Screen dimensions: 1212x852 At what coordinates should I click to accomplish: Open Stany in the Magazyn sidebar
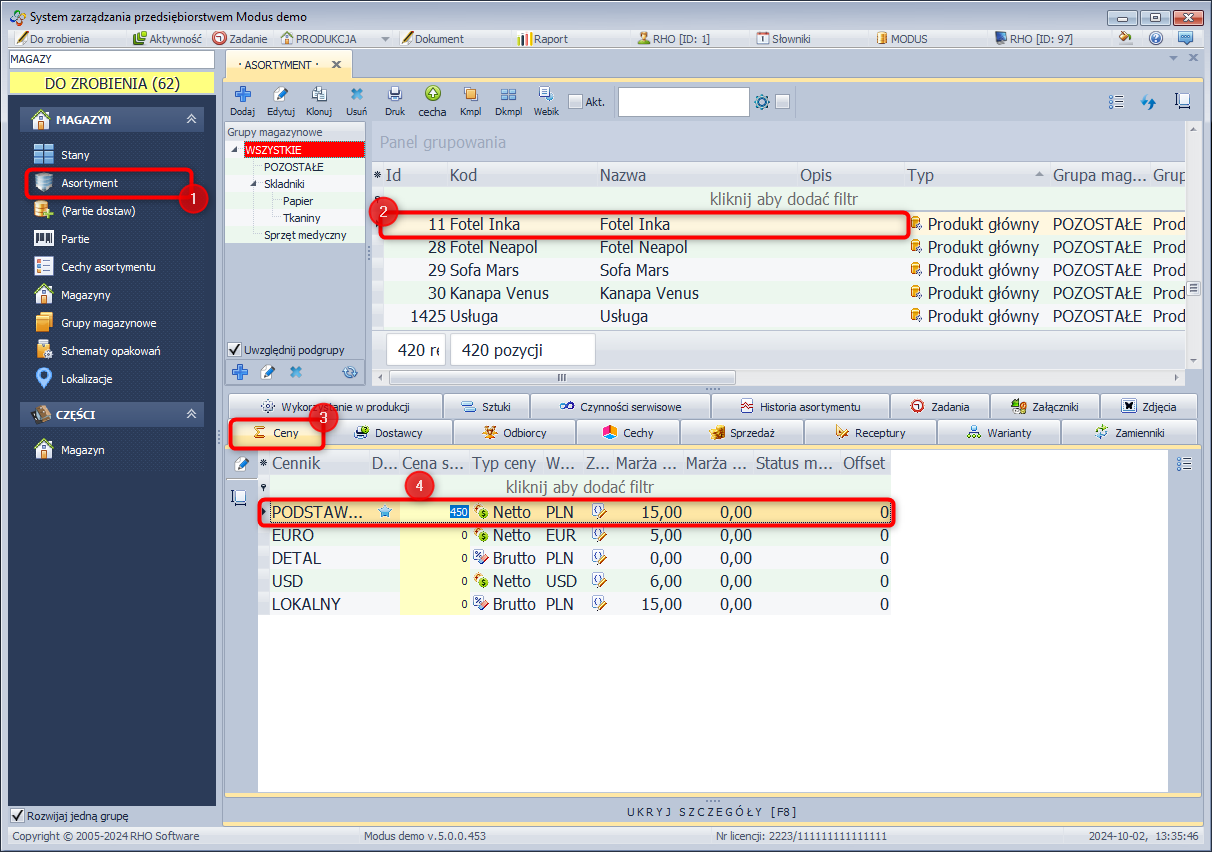pyautogui.click(x=75, y=155)
